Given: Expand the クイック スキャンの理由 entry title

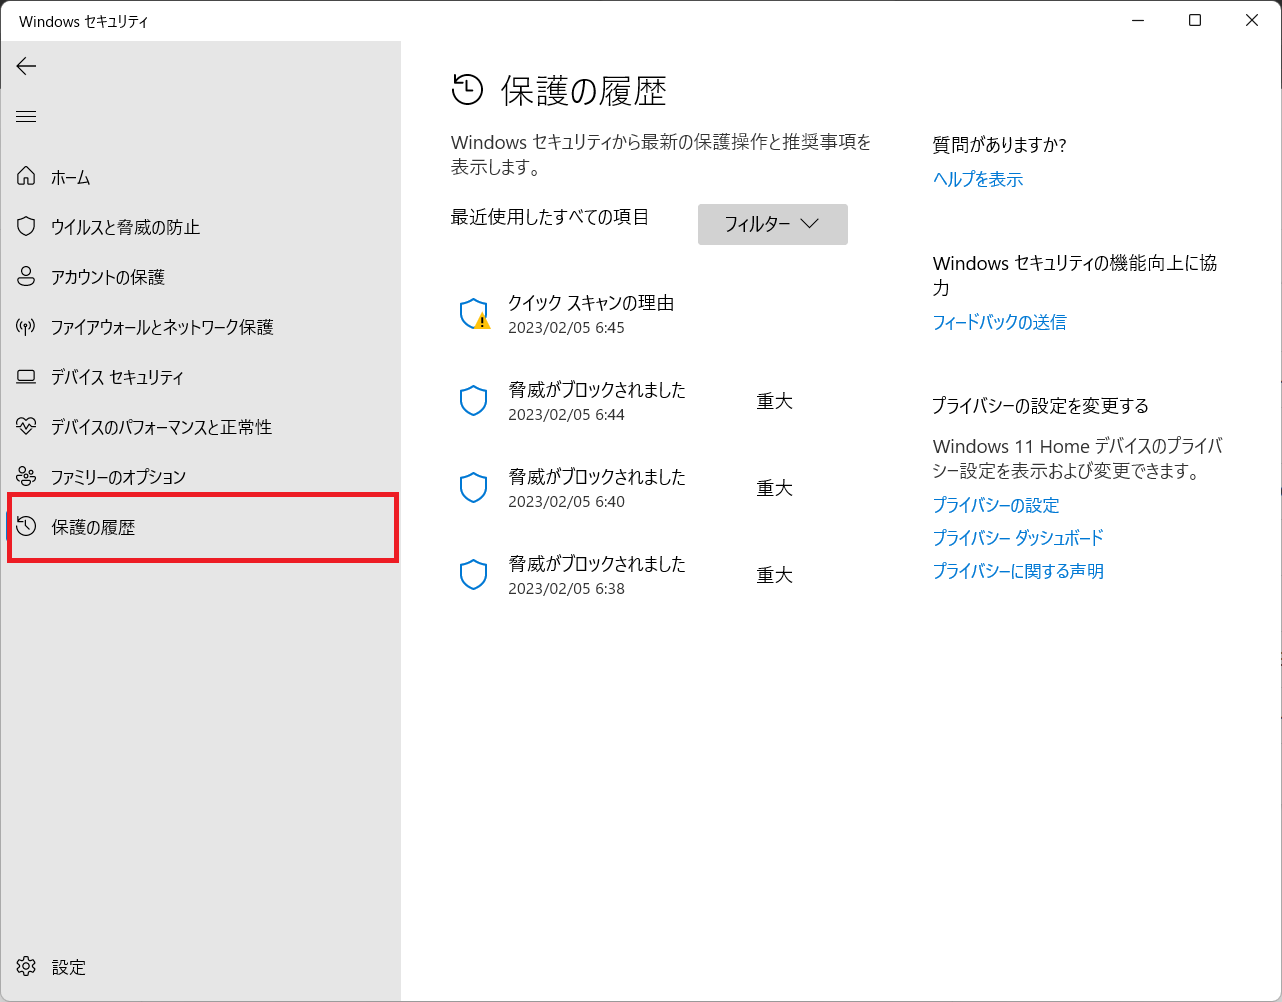Looking at the screenshot, I should pyautogui.click(x=591, y=303).
